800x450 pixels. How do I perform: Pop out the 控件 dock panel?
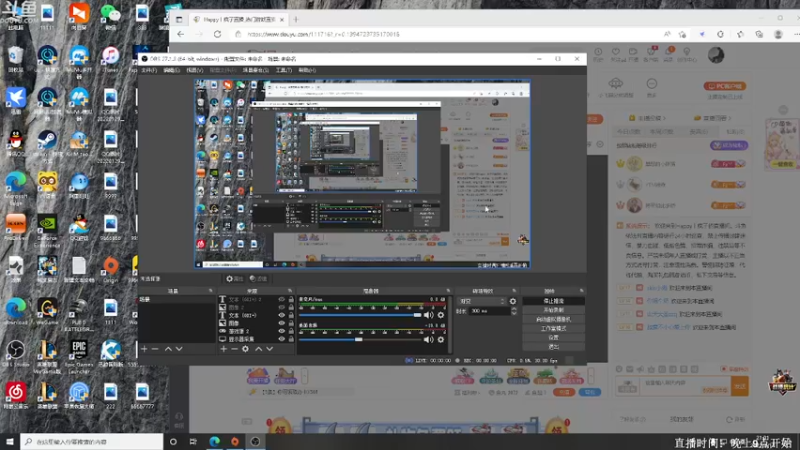(x=581, y=291)
